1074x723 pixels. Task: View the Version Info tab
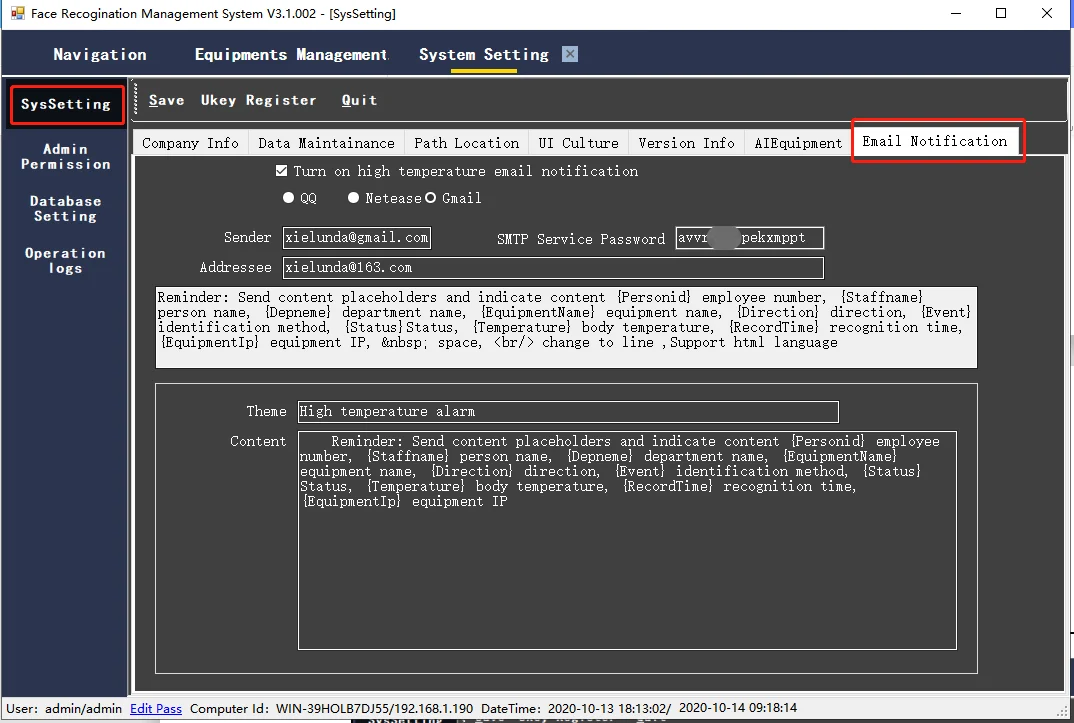point(686,143)
